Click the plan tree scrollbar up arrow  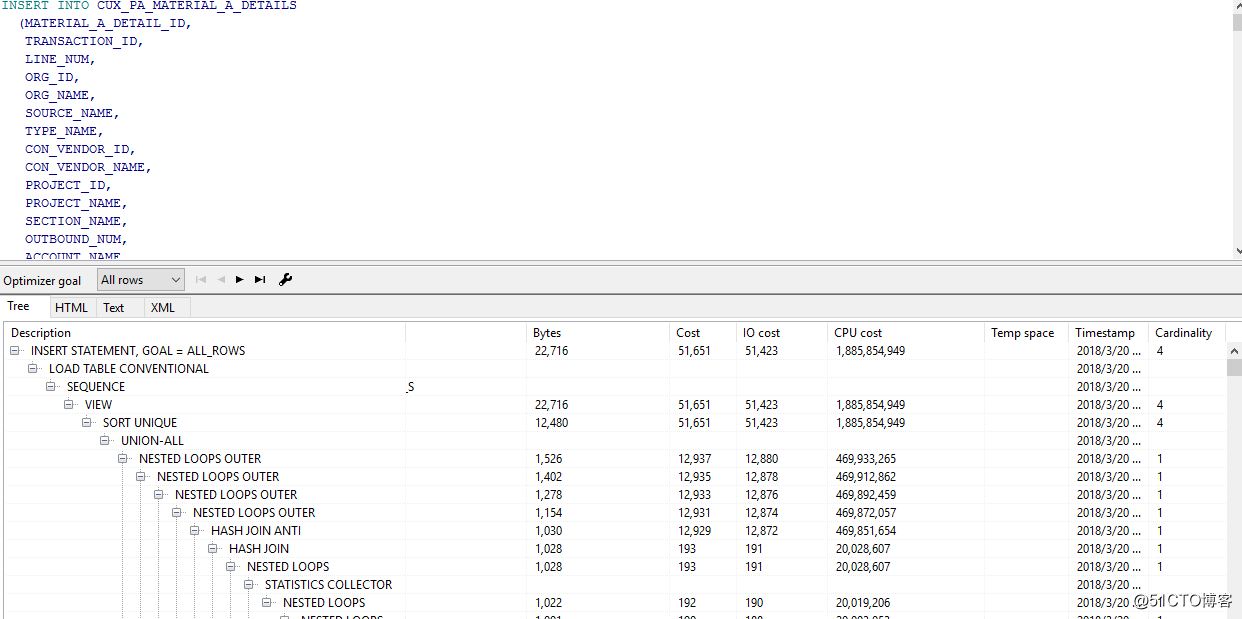point(1234,351)
